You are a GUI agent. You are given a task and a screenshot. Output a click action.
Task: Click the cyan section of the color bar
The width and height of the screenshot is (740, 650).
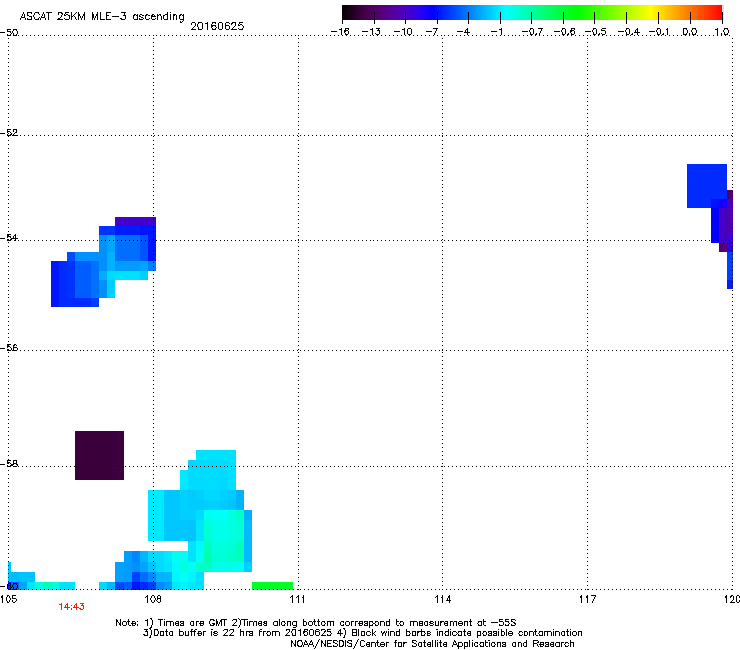coord(507,13)
